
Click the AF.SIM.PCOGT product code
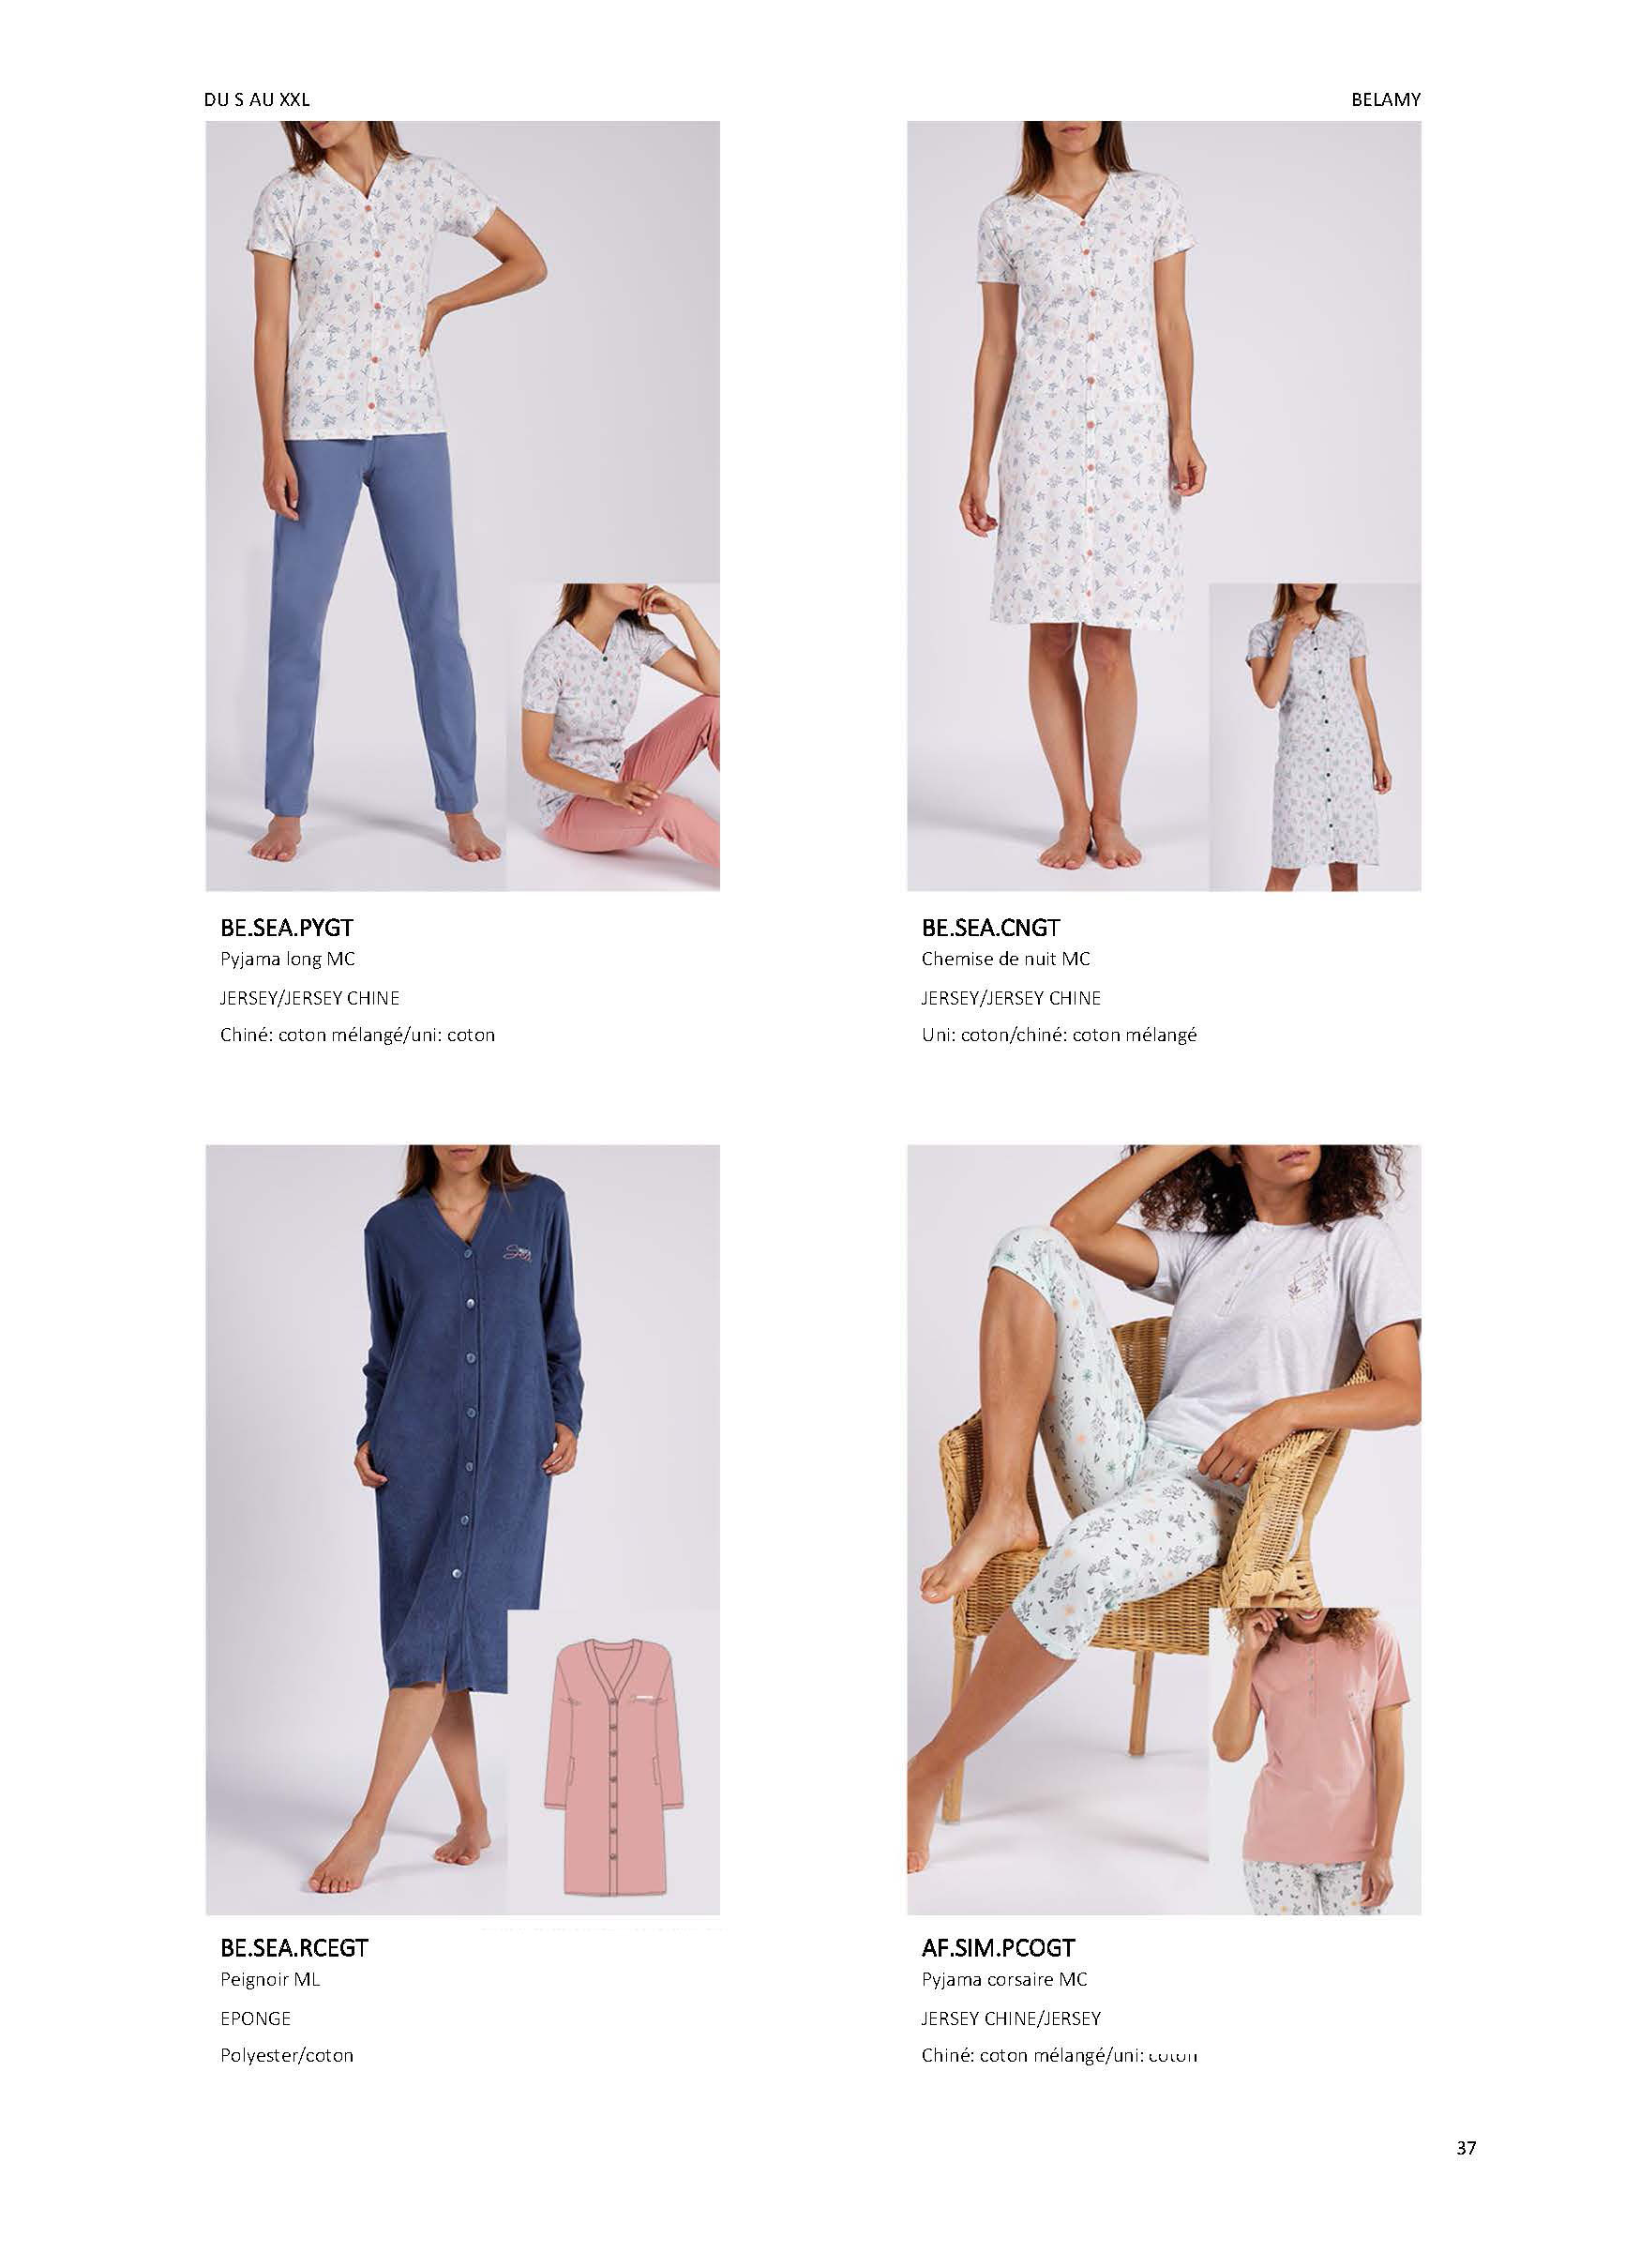(x=998, y=1948)
